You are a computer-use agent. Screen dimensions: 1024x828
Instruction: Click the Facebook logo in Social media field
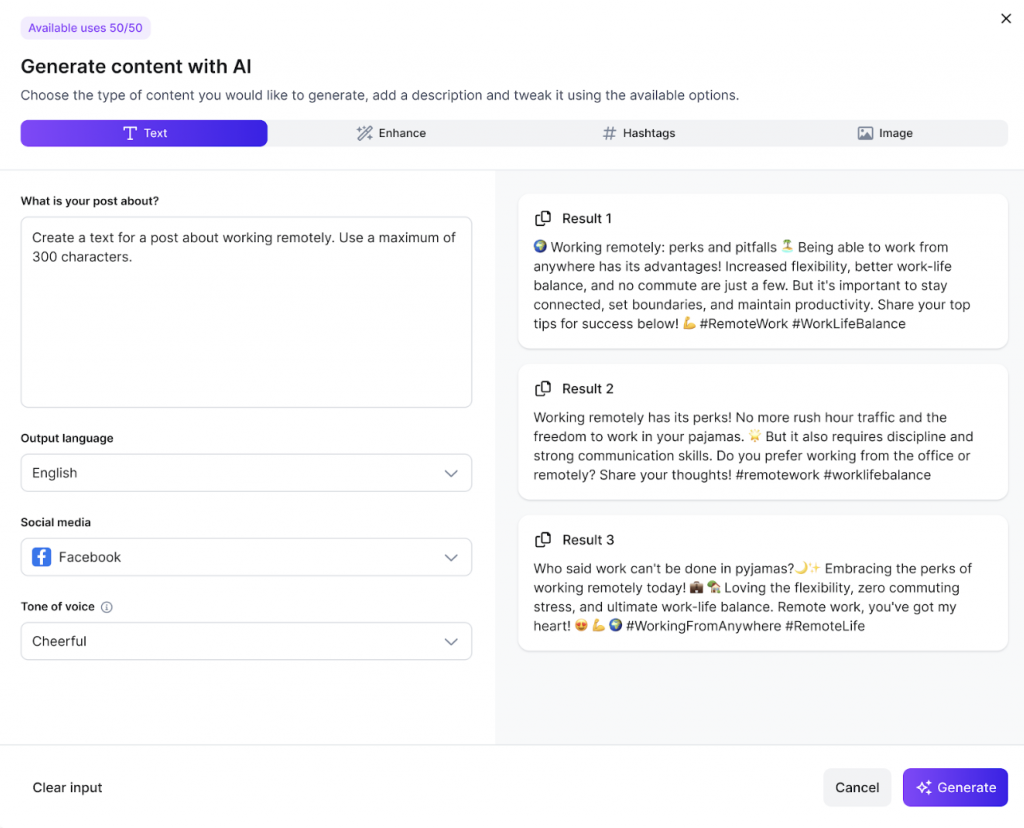coord(42,557)
